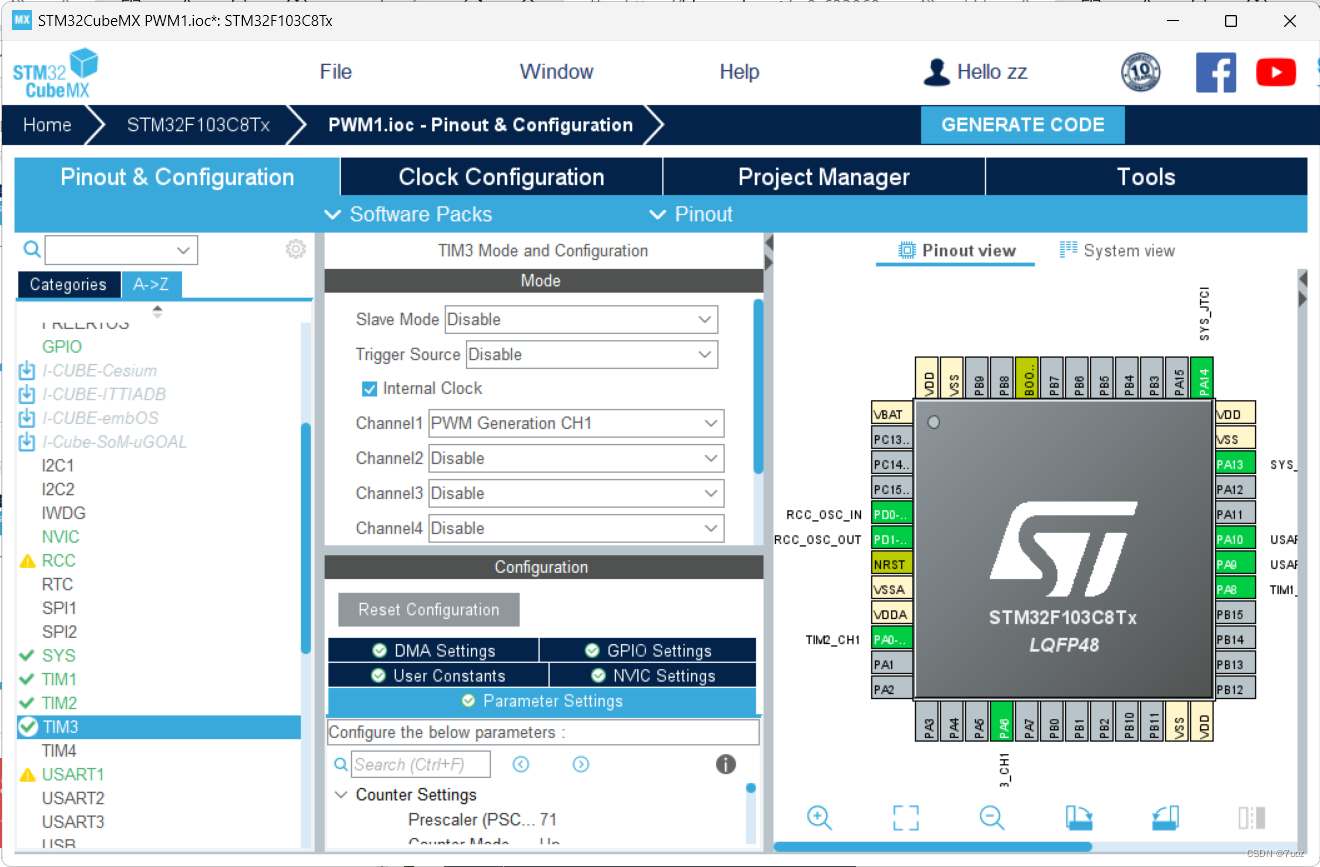Open the NVIC Settings tab
This screenshot has height=867, width=1320.
point(652,676)
